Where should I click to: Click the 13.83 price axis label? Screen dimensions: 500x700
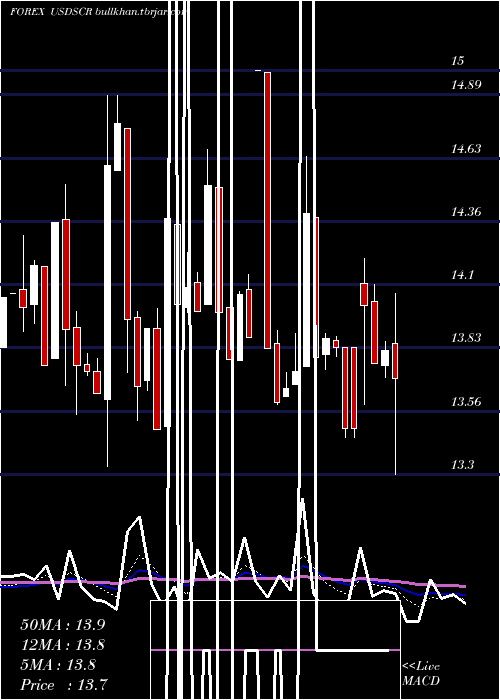click(x=466, y=338)
